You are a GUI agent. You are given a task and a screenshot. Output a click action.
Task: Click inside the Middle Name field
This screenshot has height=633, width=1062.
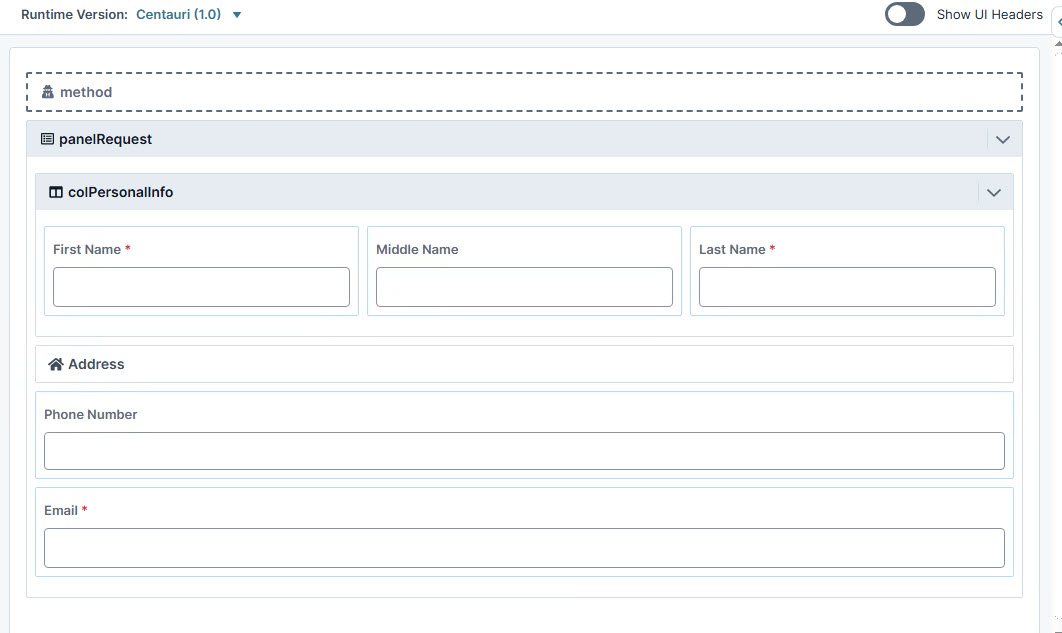[x=524, y=287]
